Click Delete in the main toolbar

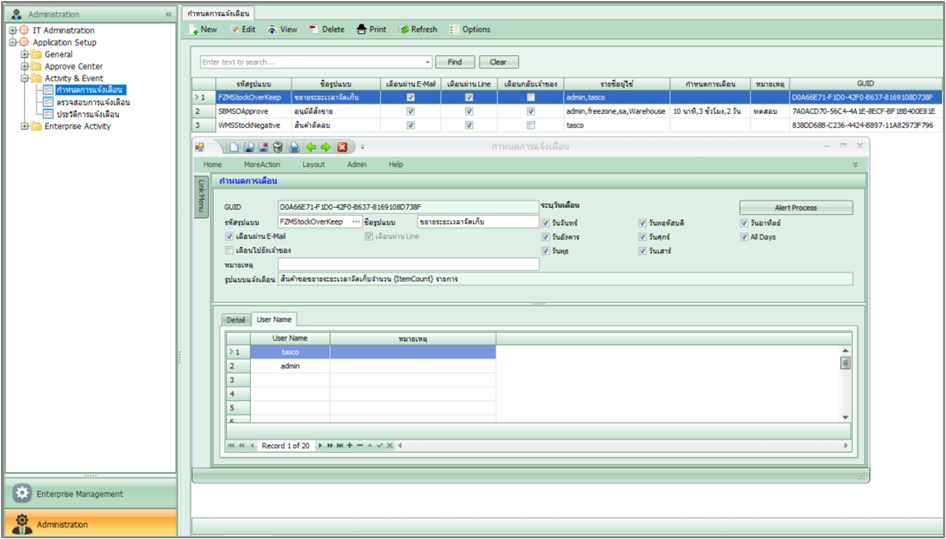(327, 29)
